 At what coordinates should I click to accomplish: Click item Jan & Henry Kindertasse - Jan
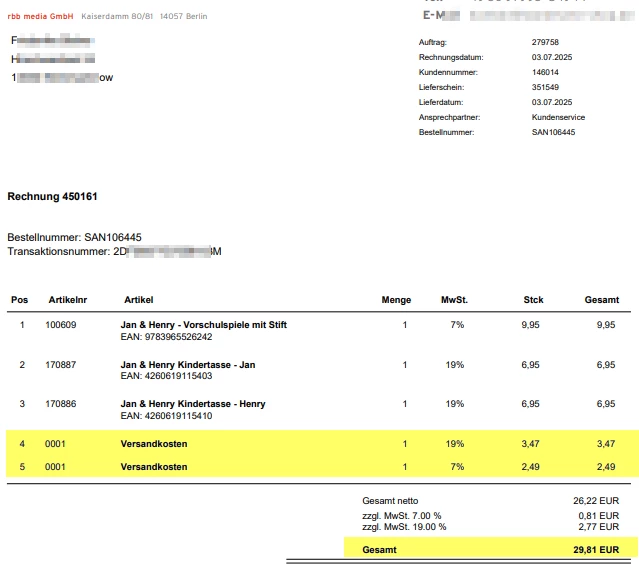[x=188, y=365]
